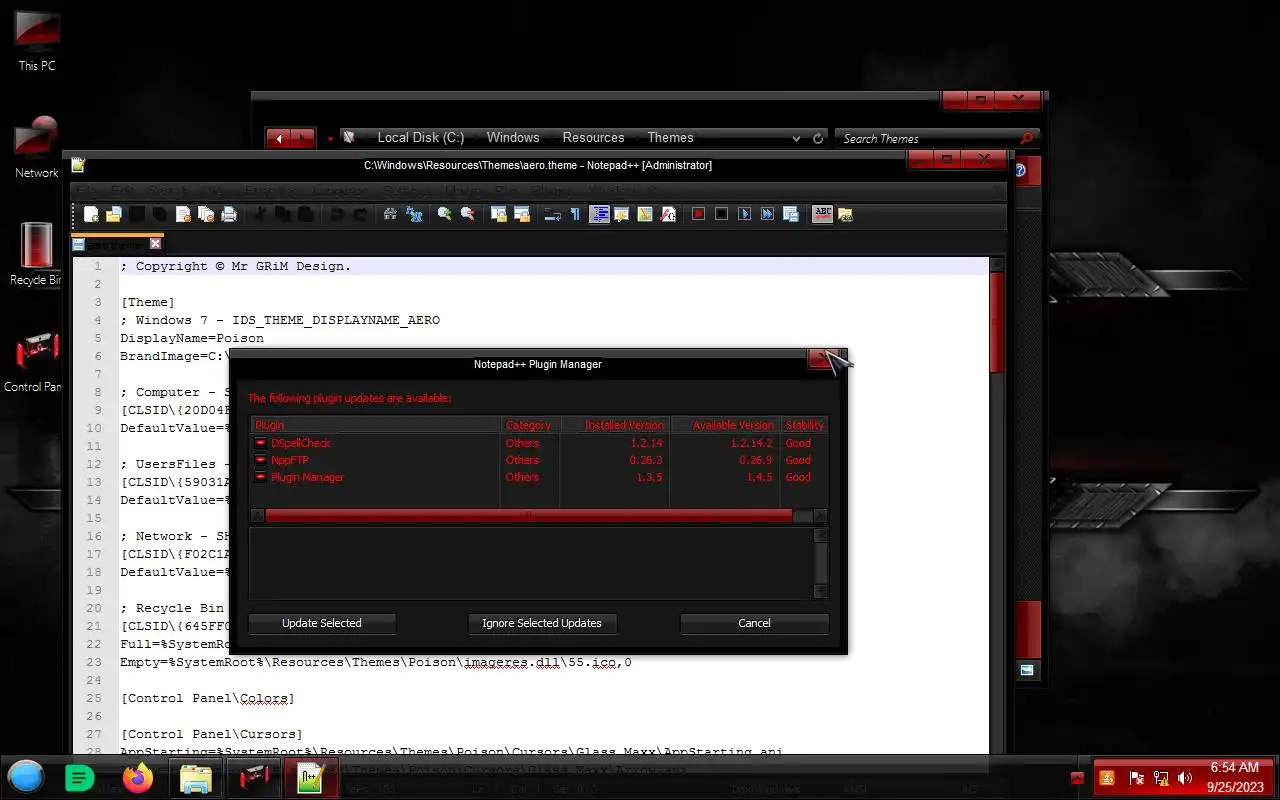Start macro recording with red record icon
This screenshot has height=800, width=1280.
coord(698,214)
